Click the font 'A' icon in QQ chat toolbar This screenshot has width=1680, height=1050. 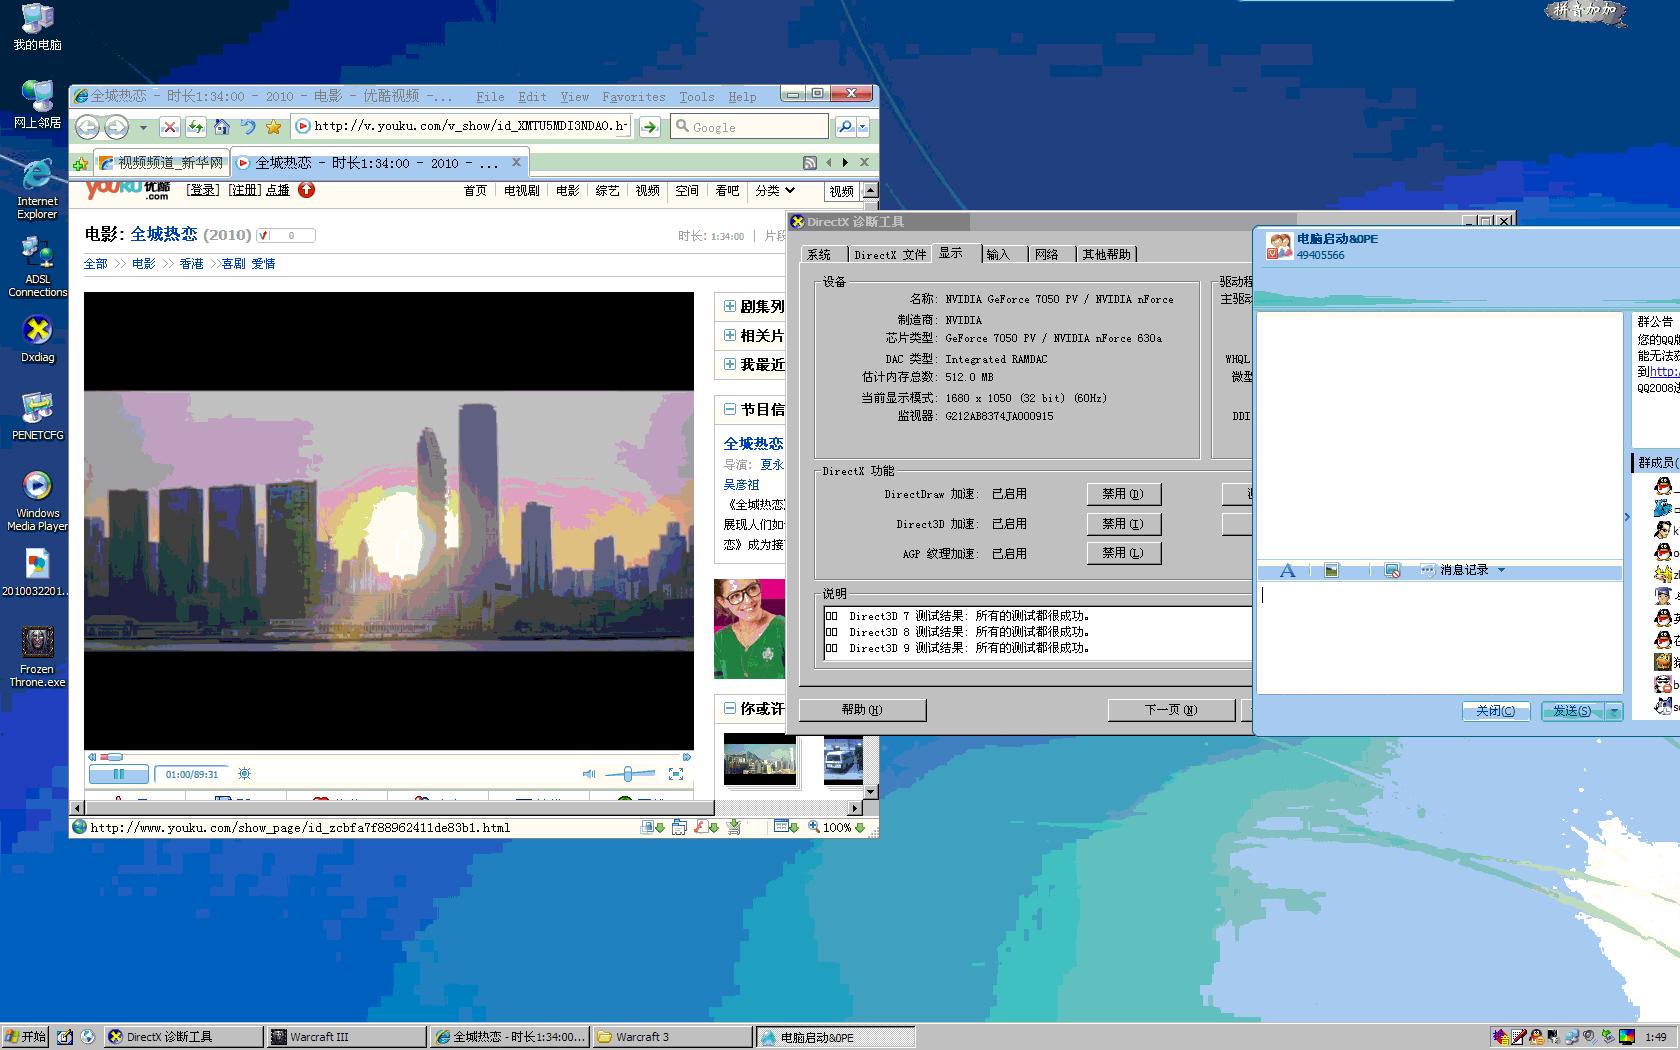point(1288,571)
